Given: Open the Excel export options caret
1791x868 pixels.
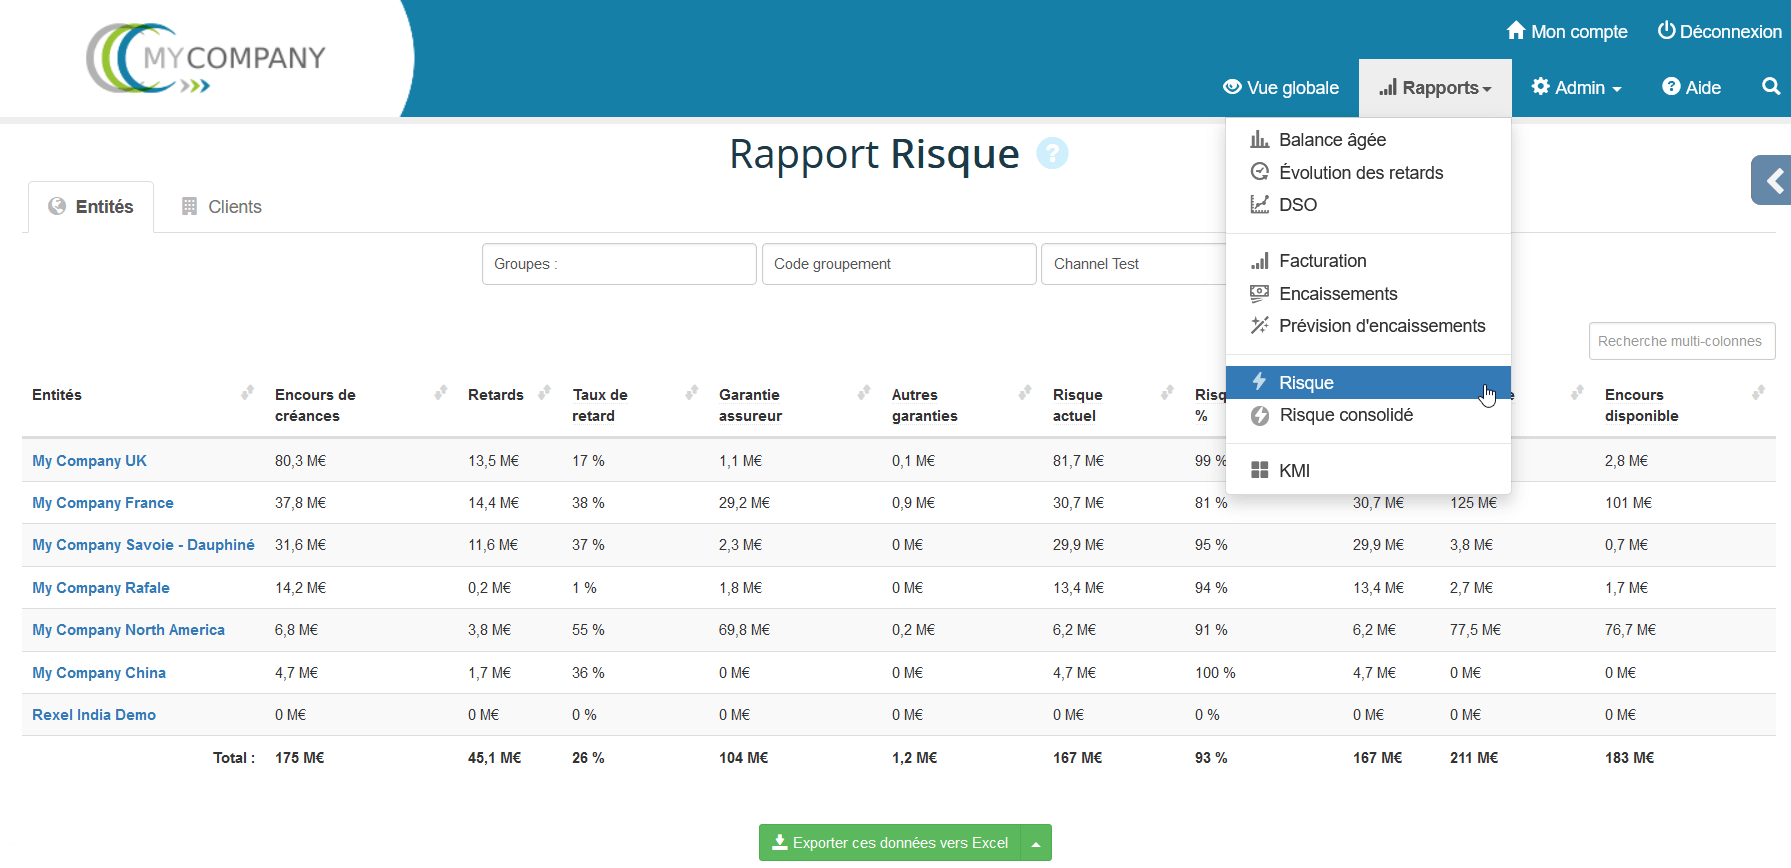Looking at the screenshot, I should (1036, 843).
